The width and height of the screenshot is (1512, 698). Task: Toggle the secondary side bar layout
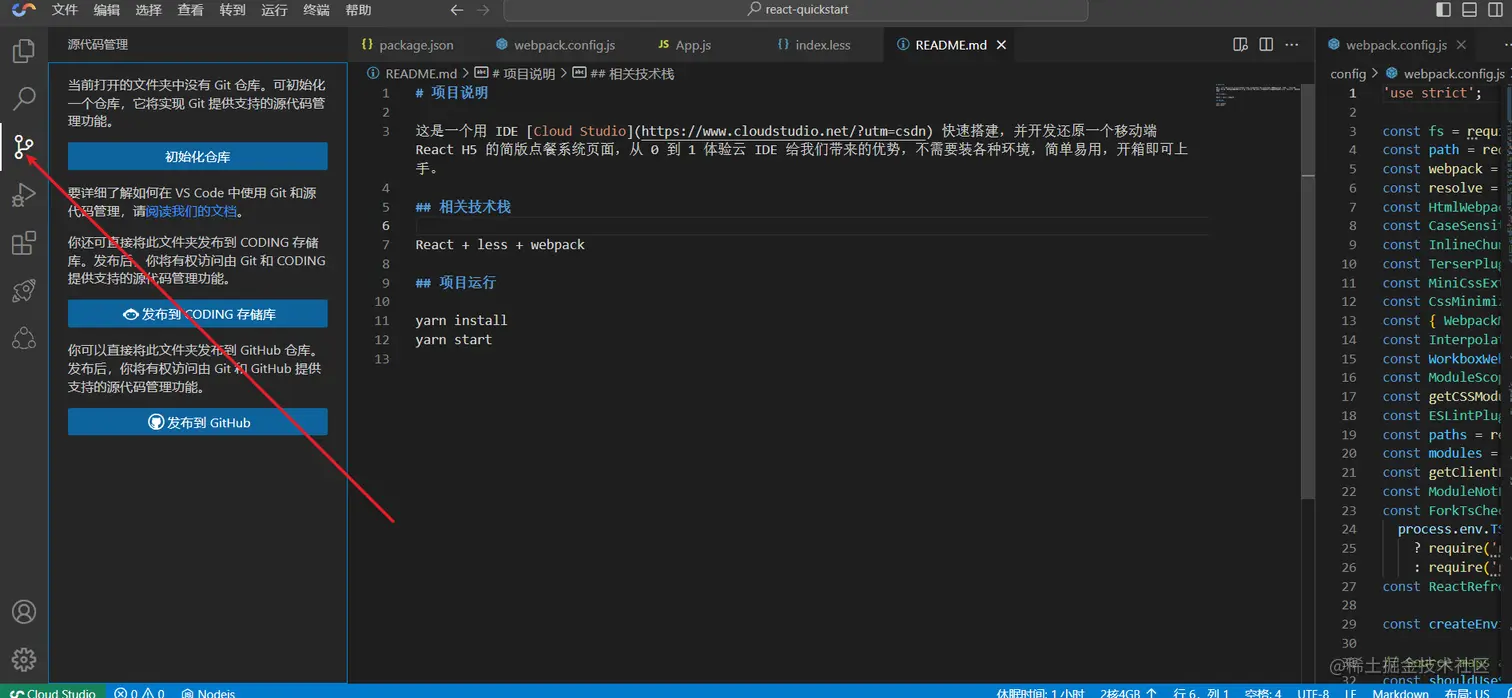1495,10
